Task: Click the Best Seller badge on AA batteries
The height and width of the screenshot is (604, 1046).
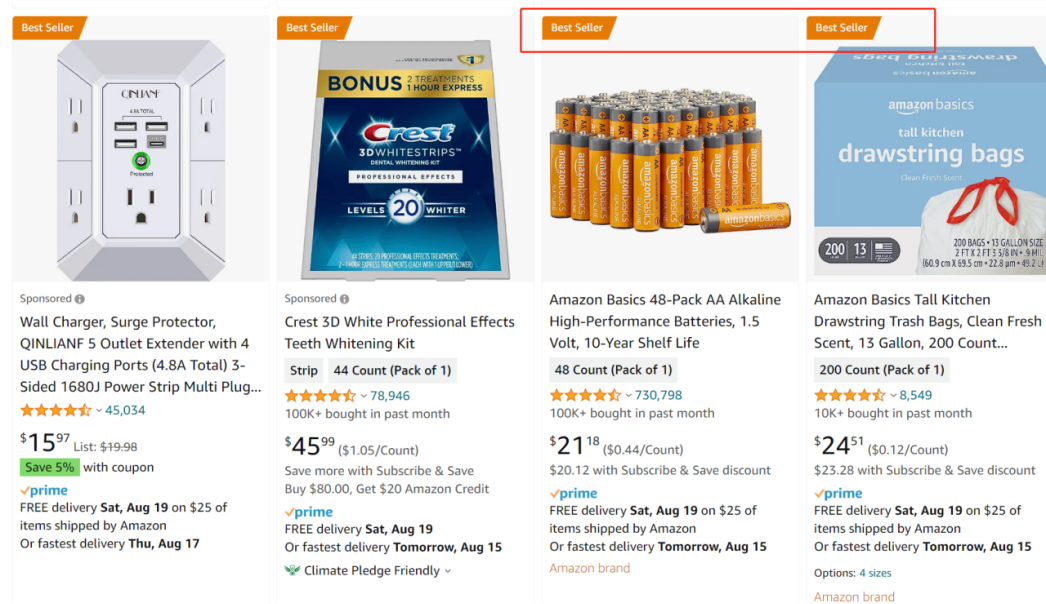Action: pos(577,28)
